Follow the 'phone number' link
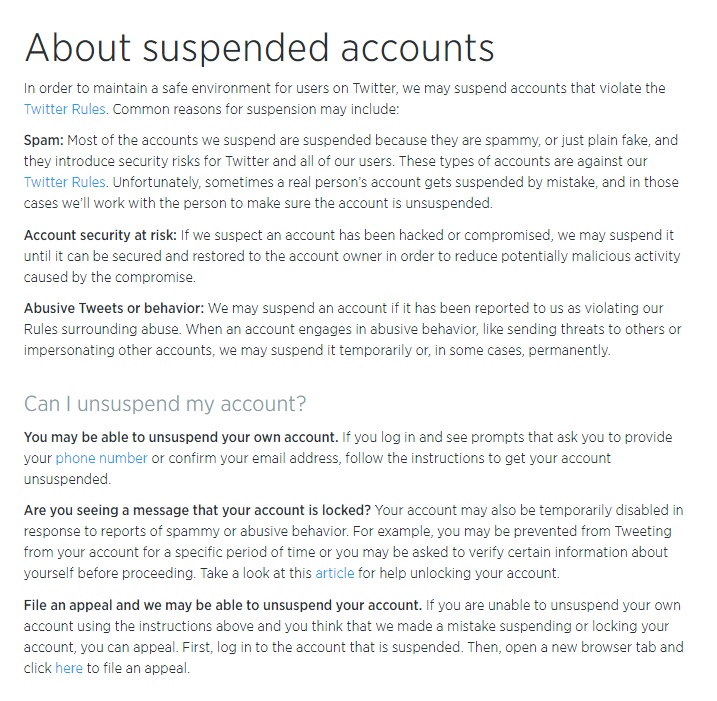717x701 pixels. 101,458
